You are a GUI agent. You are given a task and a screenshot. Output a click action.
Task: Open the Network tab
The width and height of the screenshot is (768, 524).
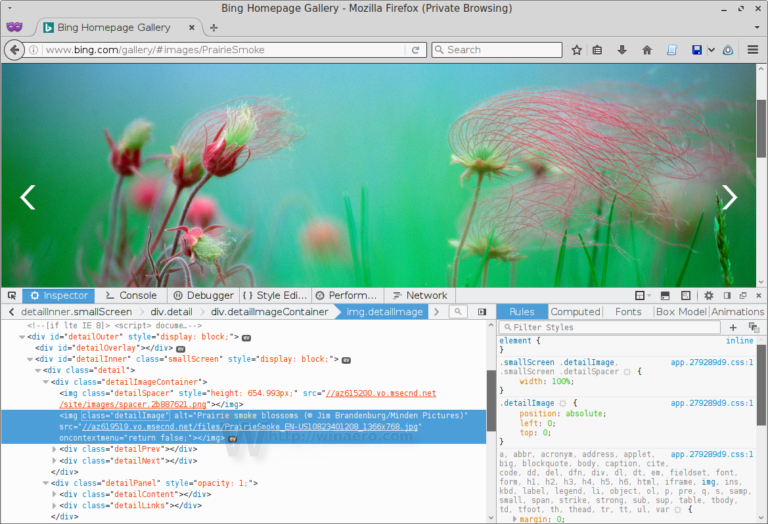click(x=420, y=295)
